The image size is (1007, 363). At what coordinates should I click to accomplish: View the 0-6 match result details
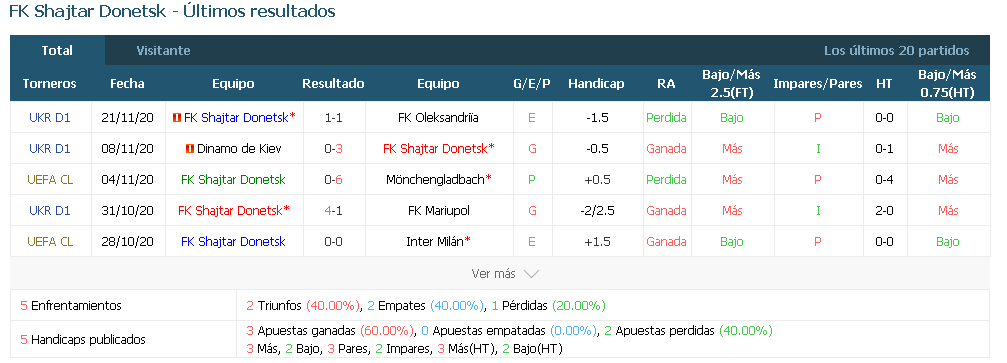[333, 179]
